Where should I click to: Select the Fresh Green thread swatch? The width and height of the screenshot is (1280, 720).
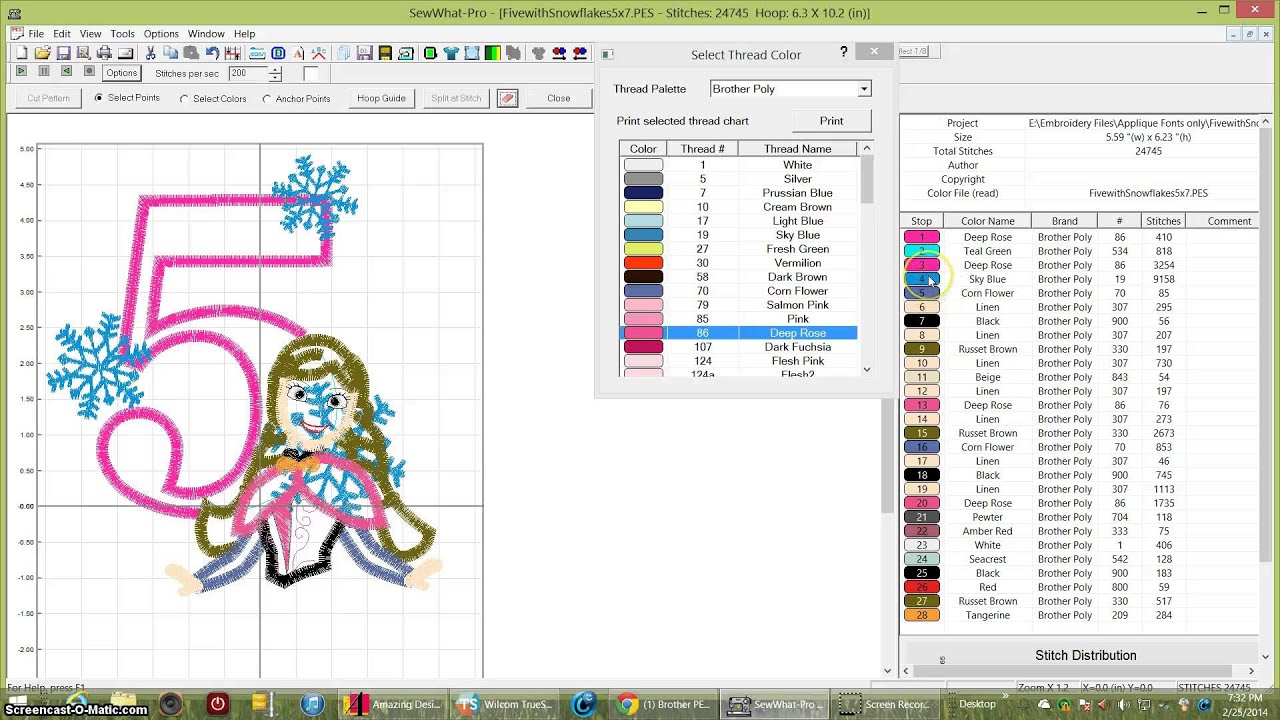tap(643, 249)
